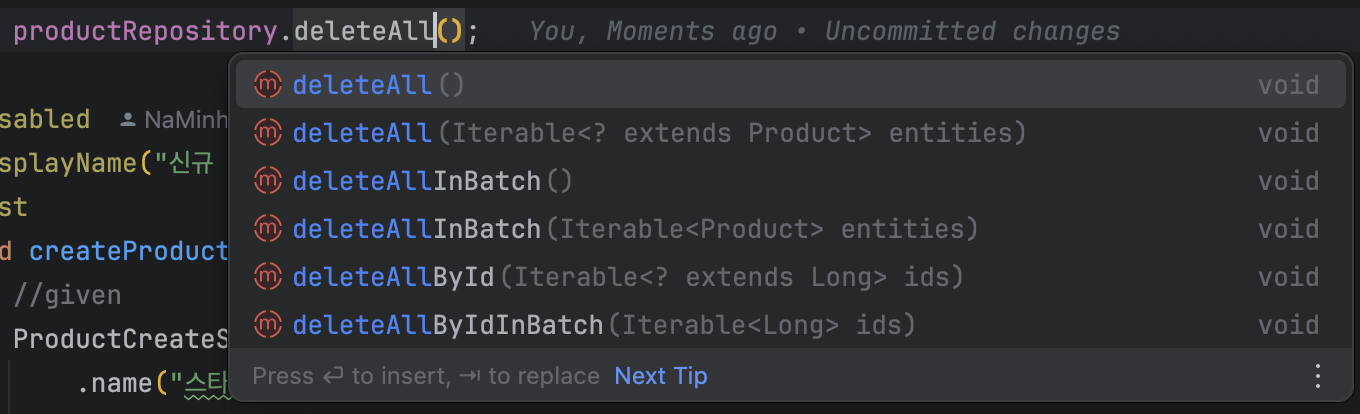Image resolution: width=1360 pixels, height=414 pixels.
Task: Click the method icon next to deleteAllInBatch()
Action: point(267,181)
